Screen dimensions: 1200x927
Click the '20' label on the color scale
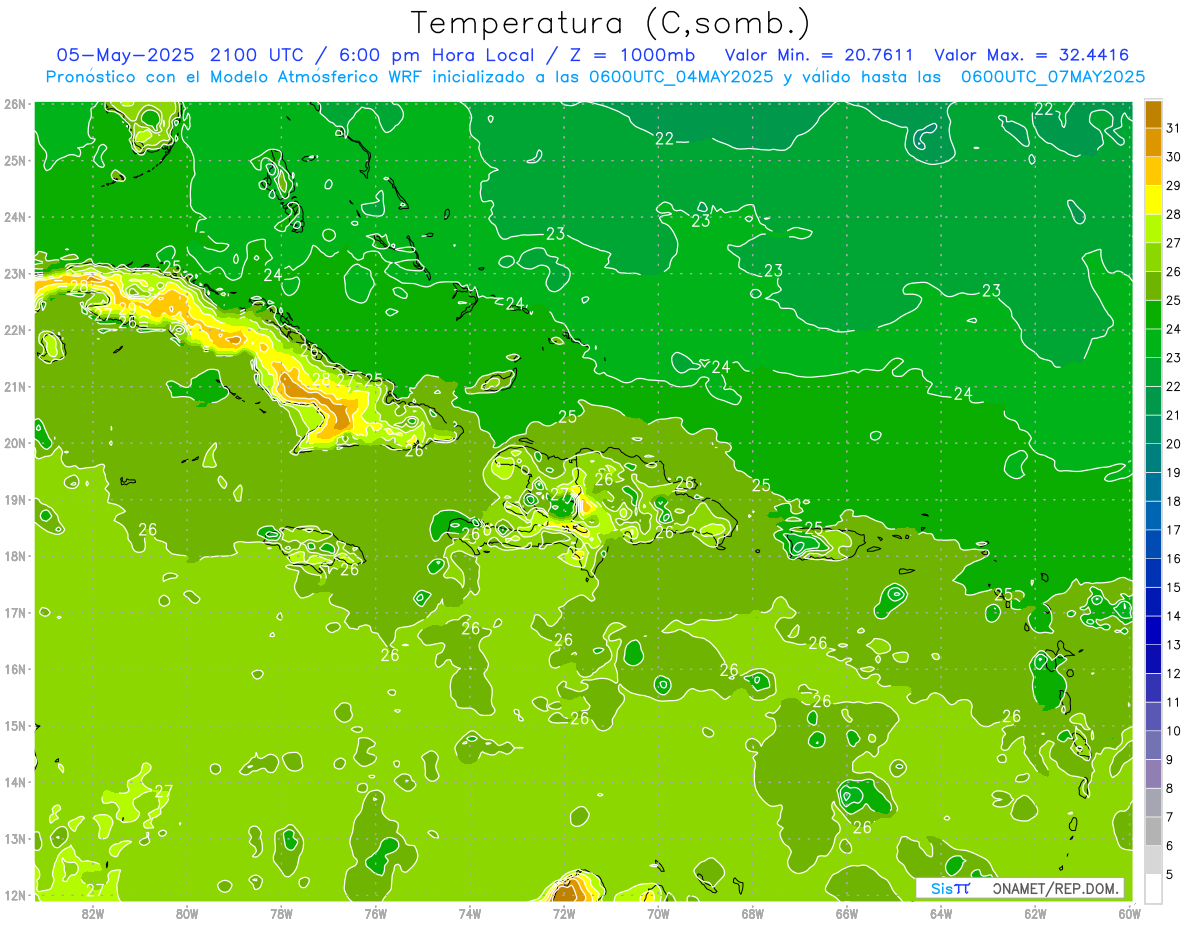1174,444
